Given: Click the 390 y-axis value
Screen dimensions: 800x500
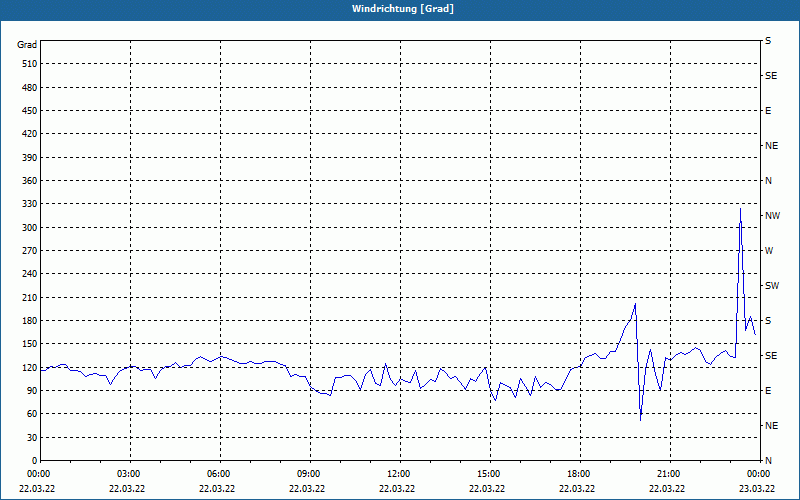Looking at the screenshot, I should coord(30,158).
